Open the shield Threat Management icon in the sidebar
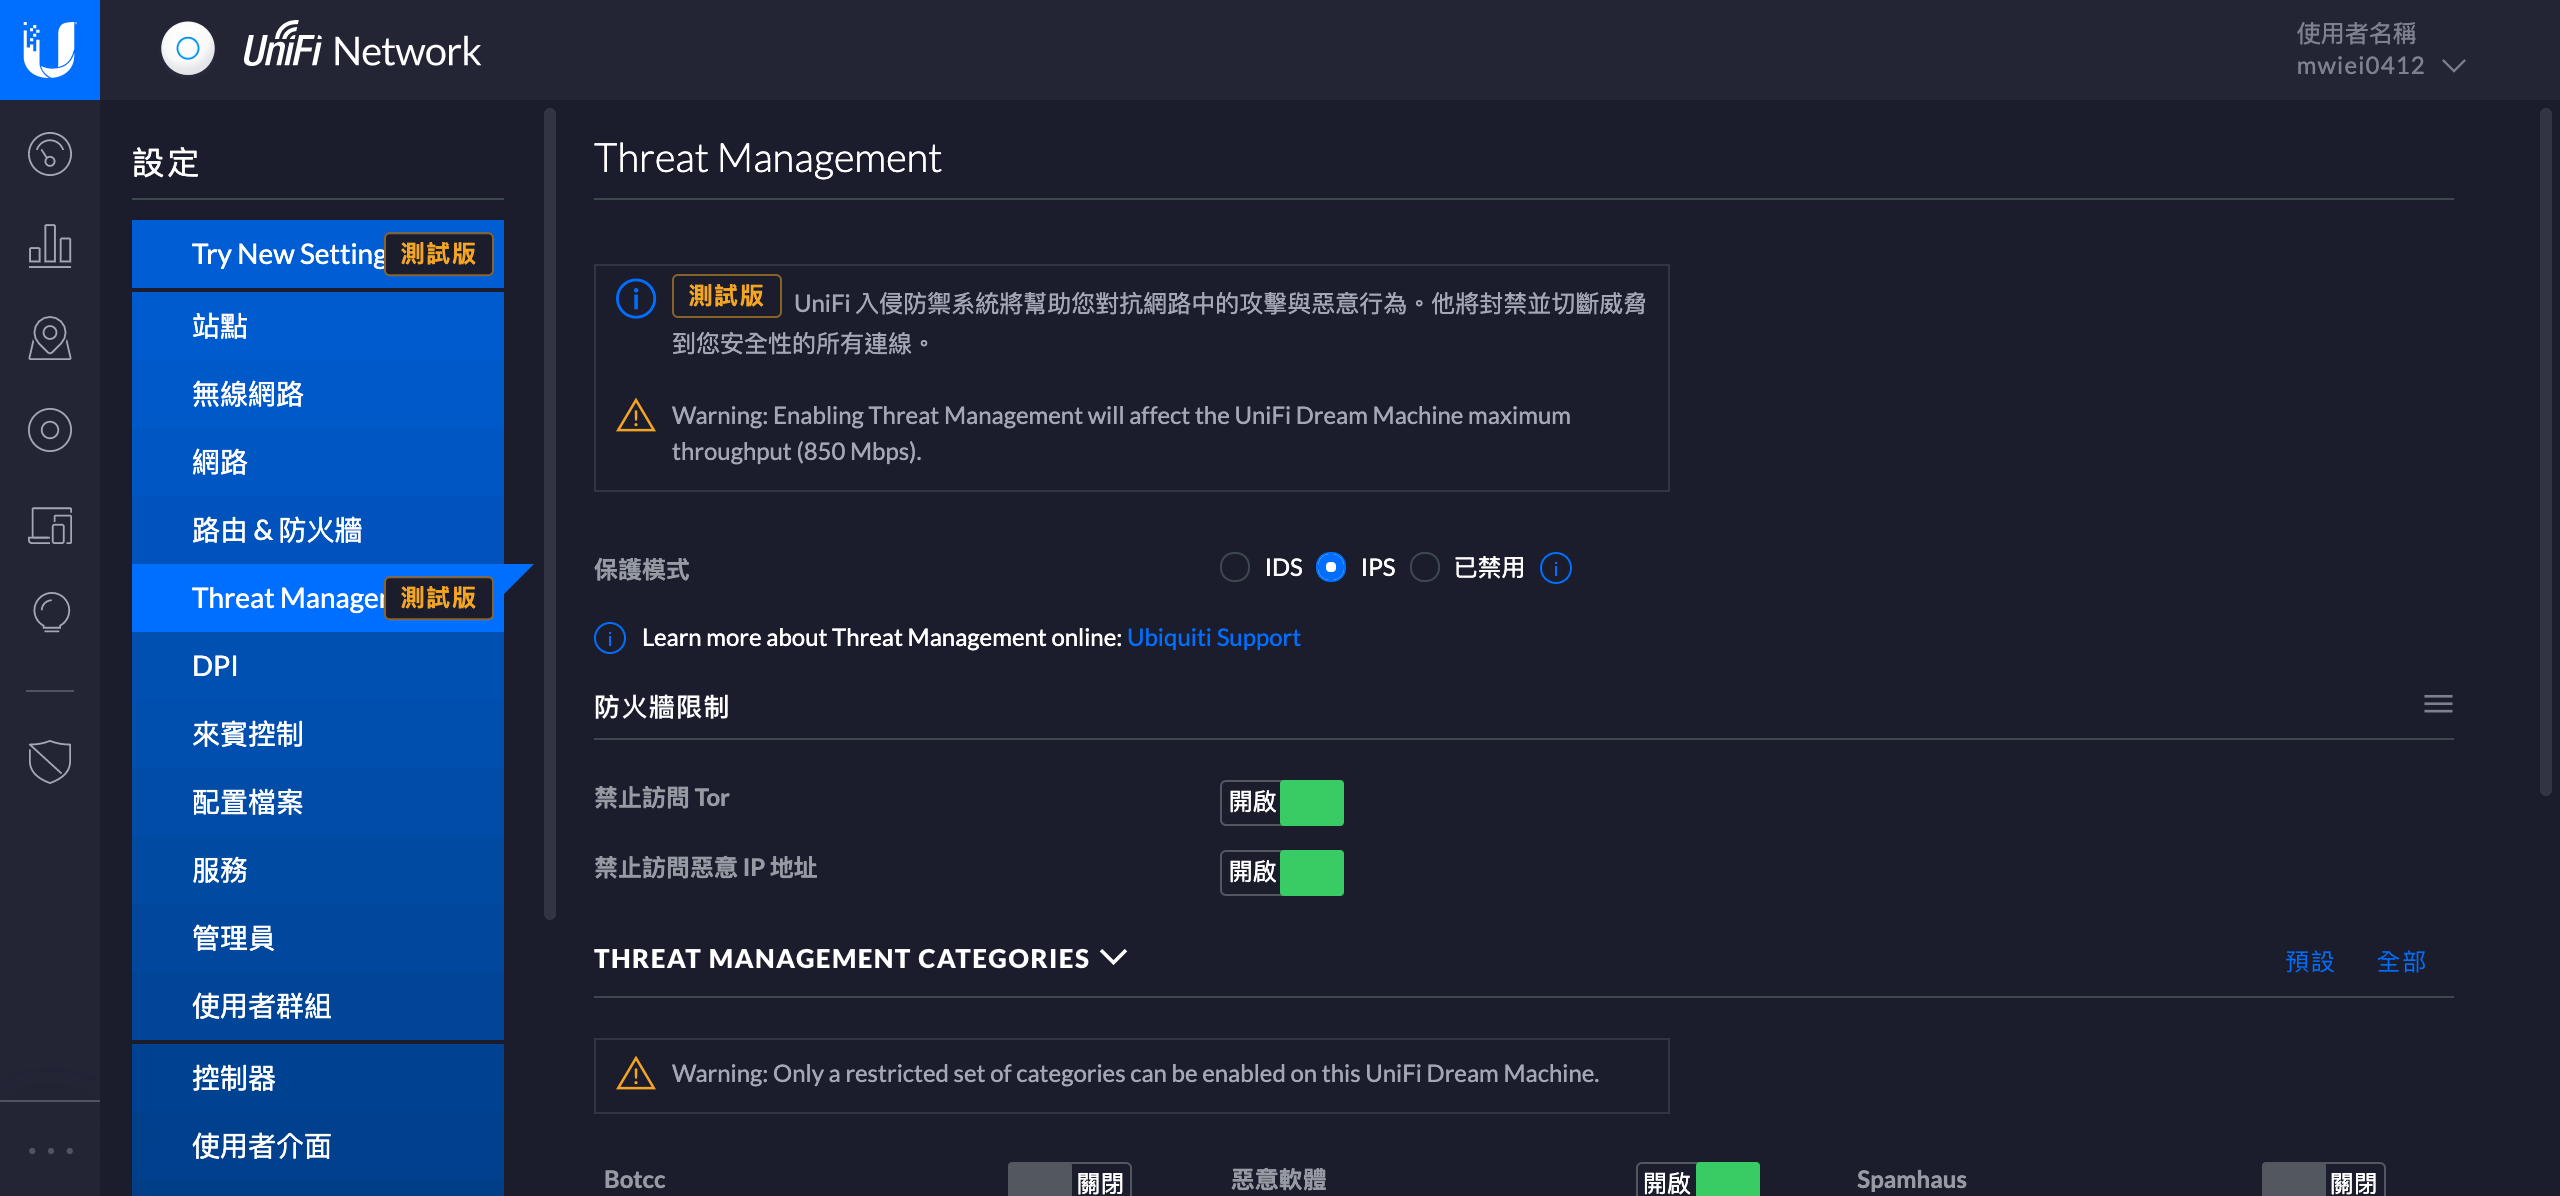This screenshot has height=1196, width=2560. [50, 761]
